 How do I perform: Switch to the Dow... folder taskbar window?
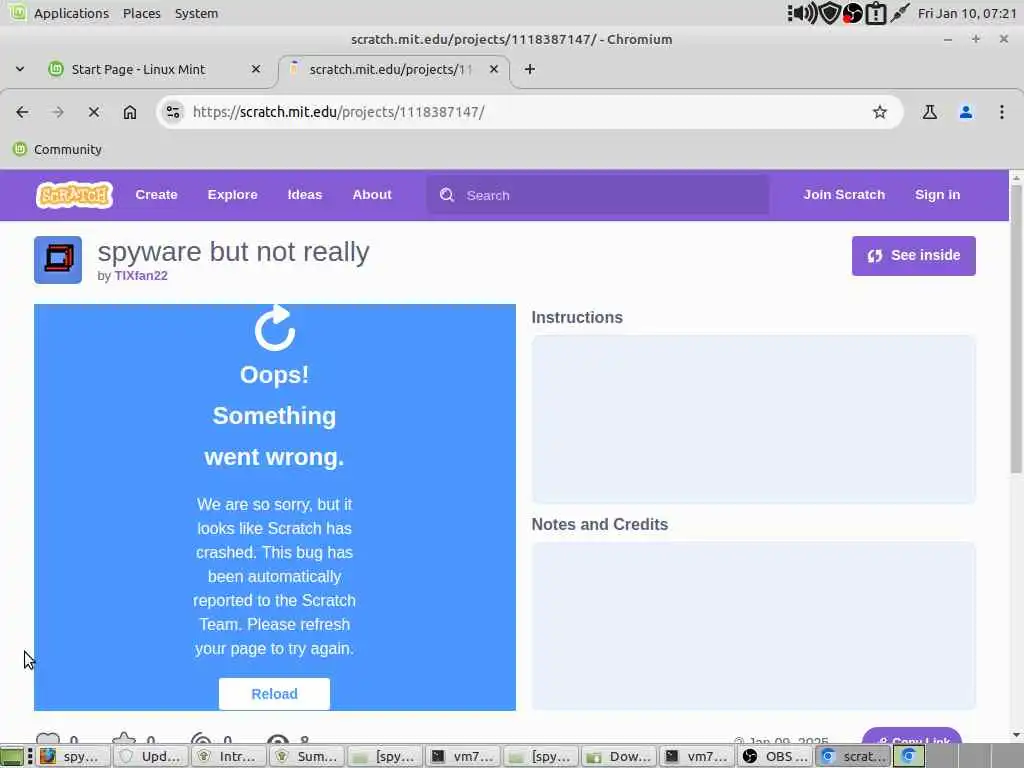point(618,756)
